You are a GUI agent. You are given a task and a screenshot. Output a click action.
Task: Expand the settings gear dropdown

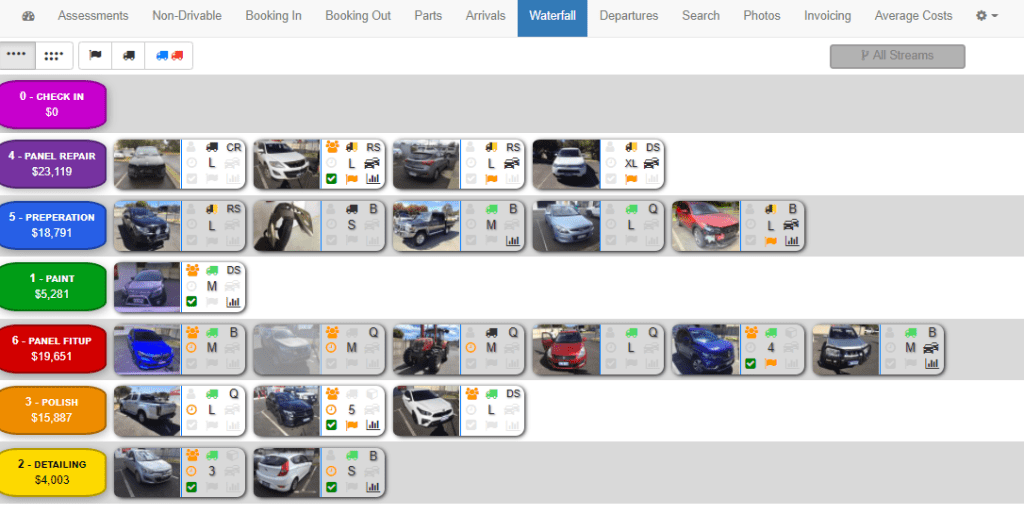tap(987, 16)
